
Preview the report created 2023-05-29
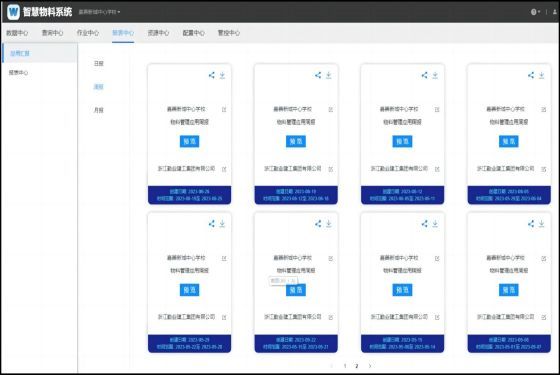point(189,290)
